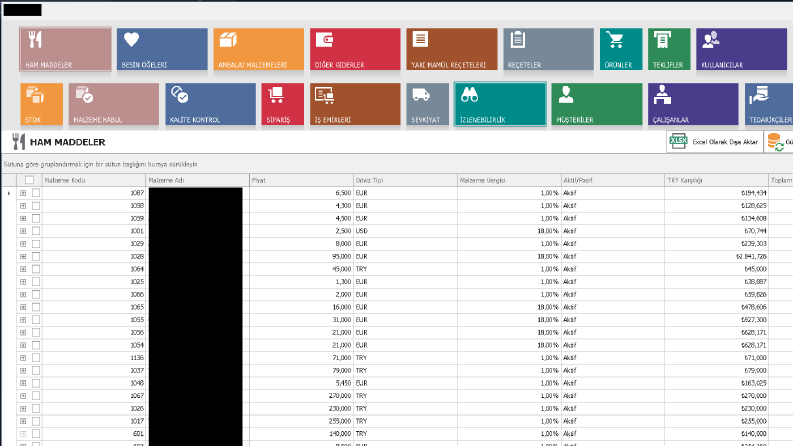Check the box for material code 1001

click(36, 231)
